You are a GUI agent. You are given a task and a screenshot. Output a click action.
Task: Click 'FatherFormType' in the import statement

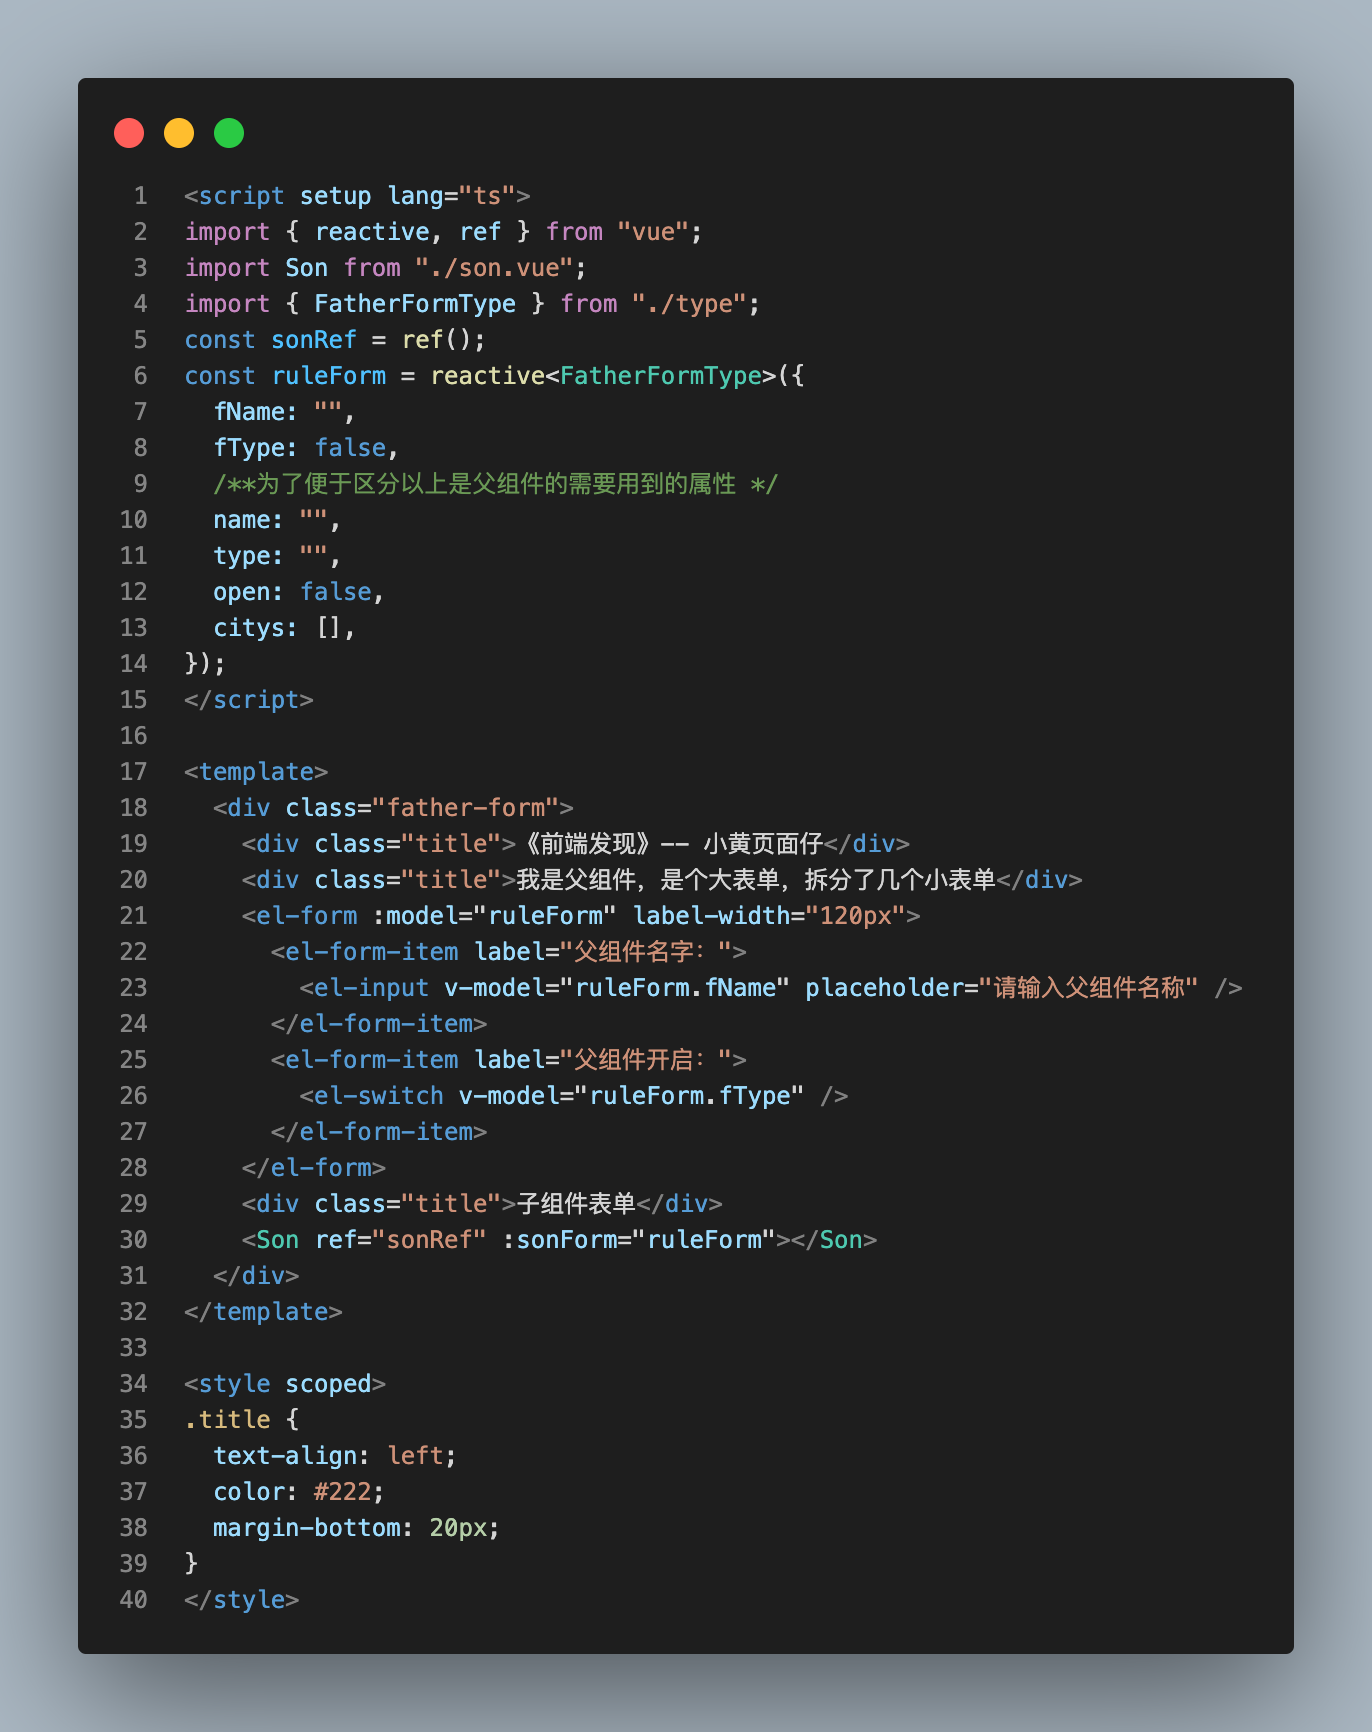(x=415, y=304)
